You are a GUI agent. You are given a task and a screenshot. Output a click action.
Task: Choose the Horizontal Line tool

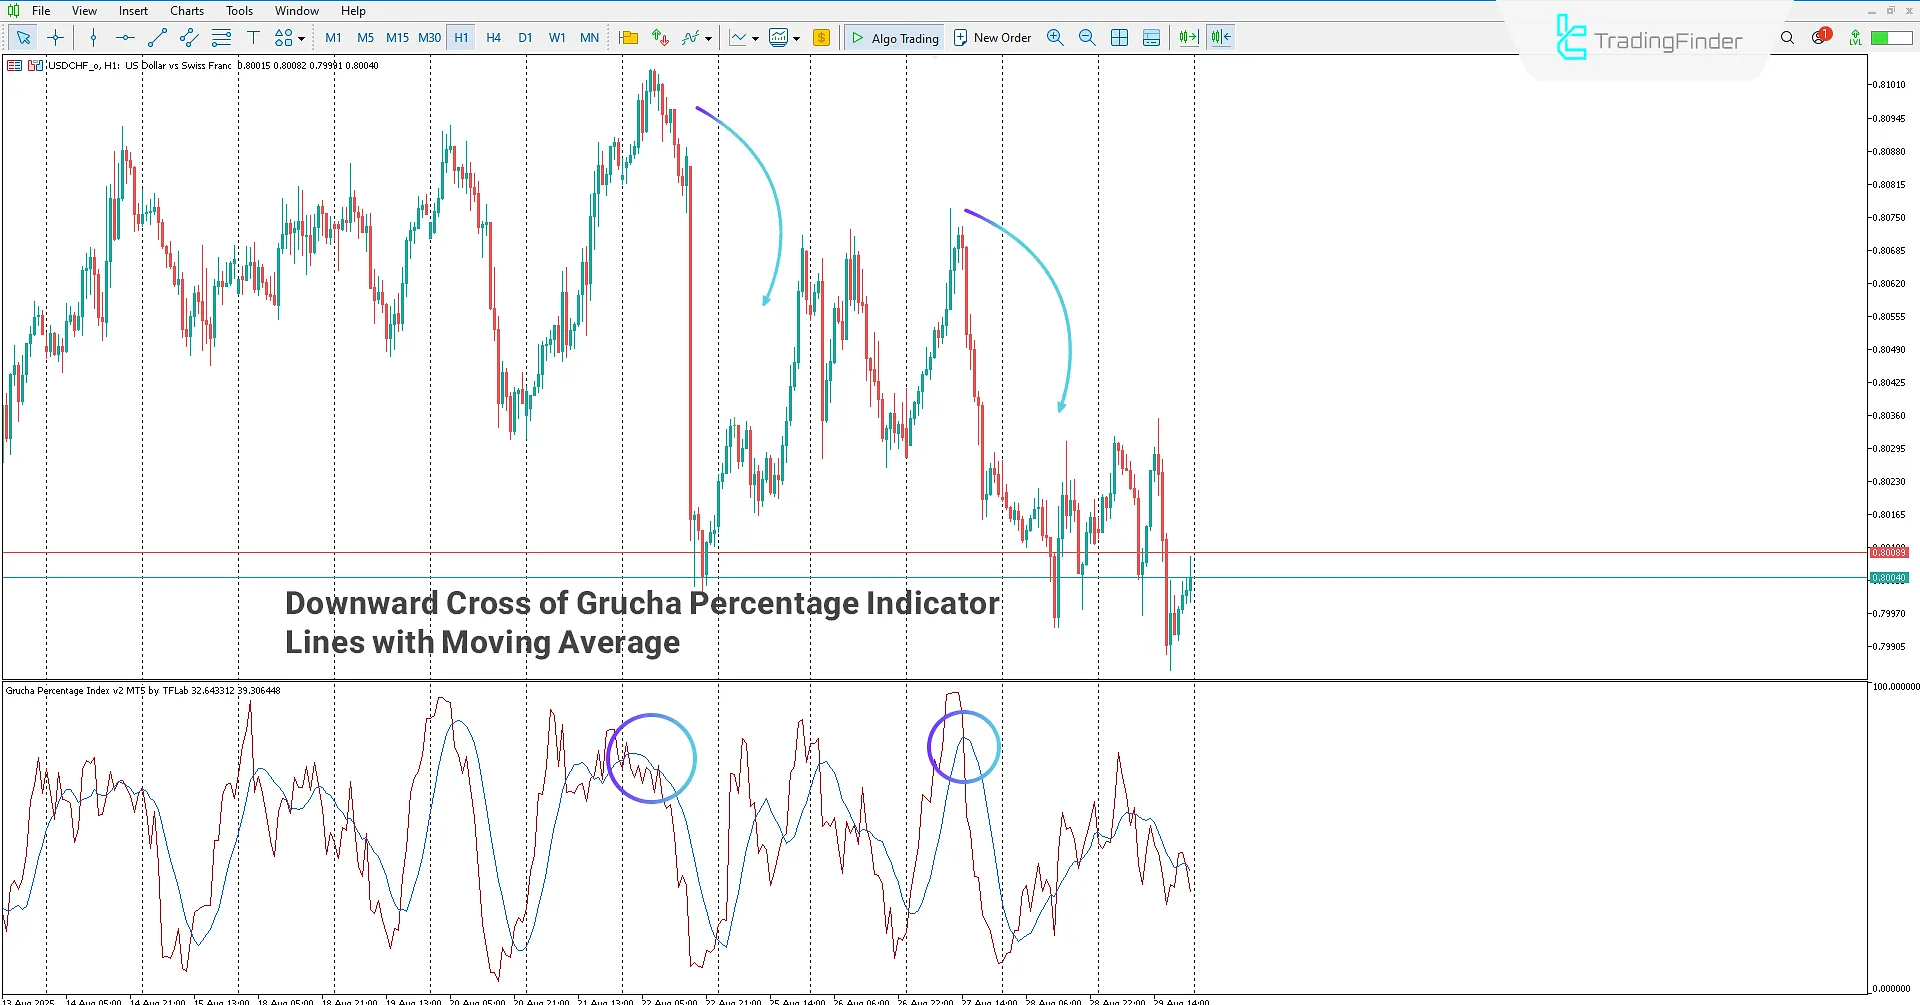pos(124,37)
